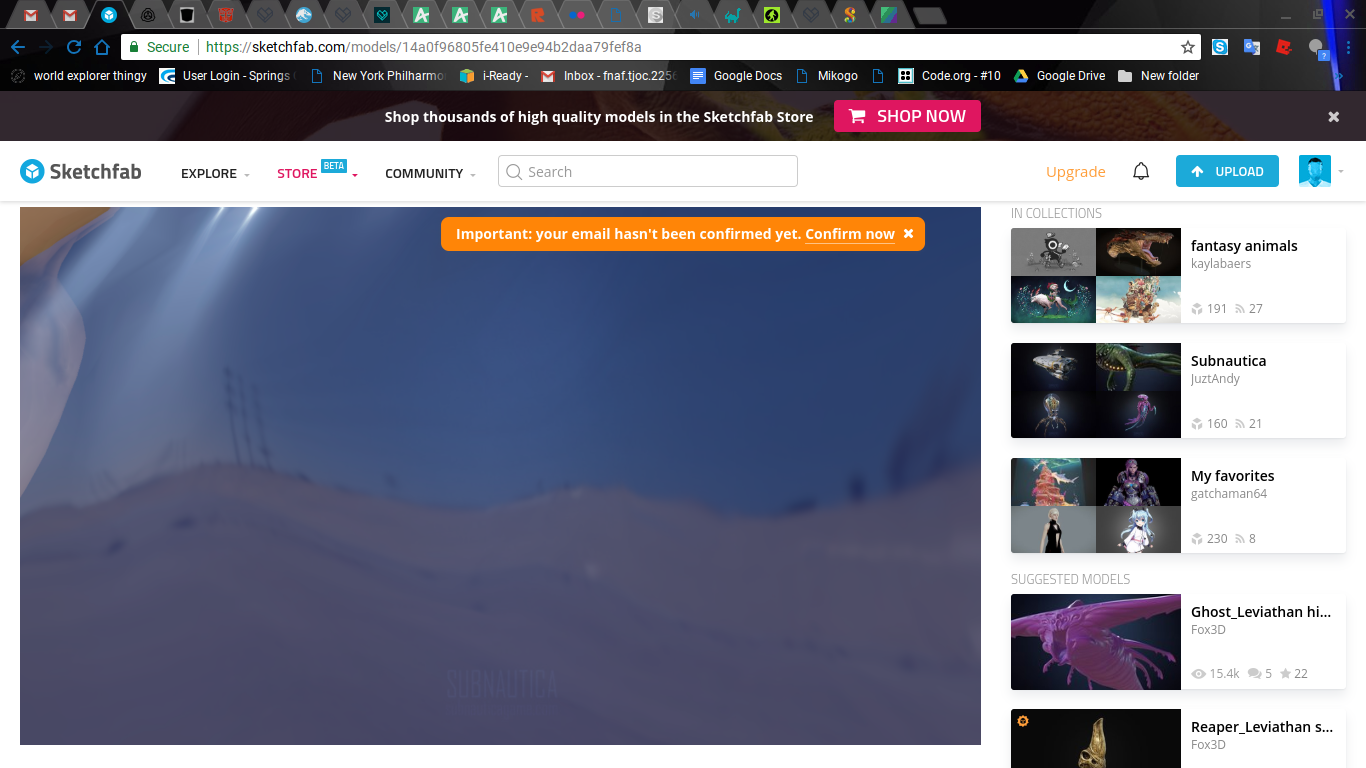This screenshot has height=768, width=1366.
Task: Close the Sketchfab Store promo banner
Action: click(x=1333, y=116)
